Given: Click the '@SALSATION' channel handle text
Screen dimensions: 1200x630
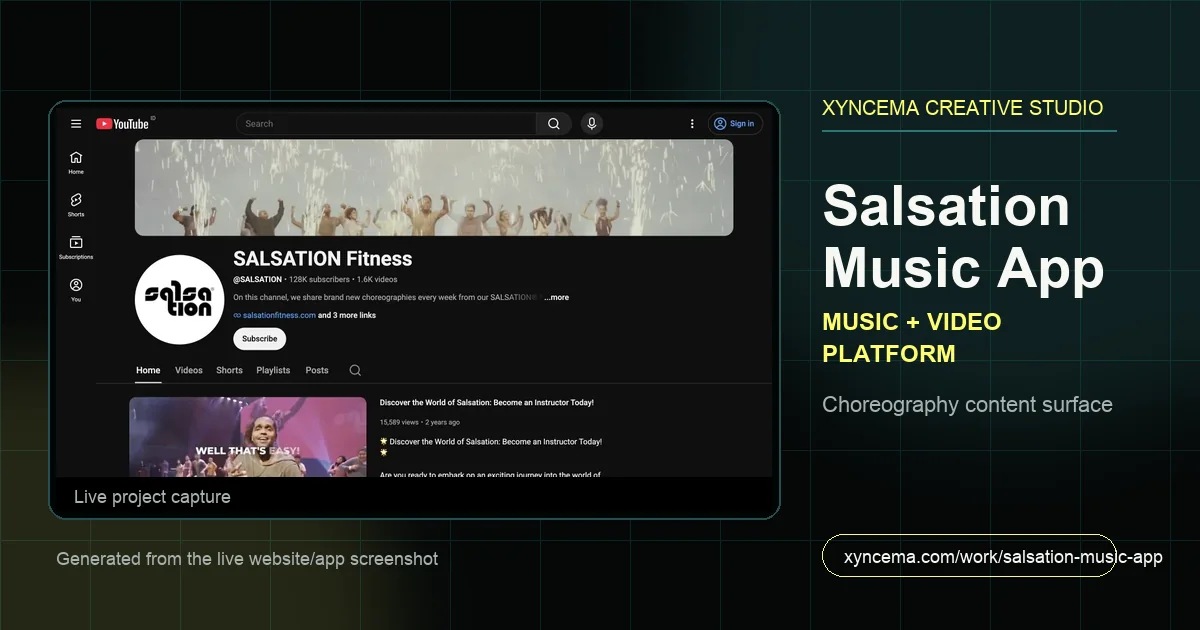Looking at the screenshot, I should pyautogui.click(x=258, y=280).
